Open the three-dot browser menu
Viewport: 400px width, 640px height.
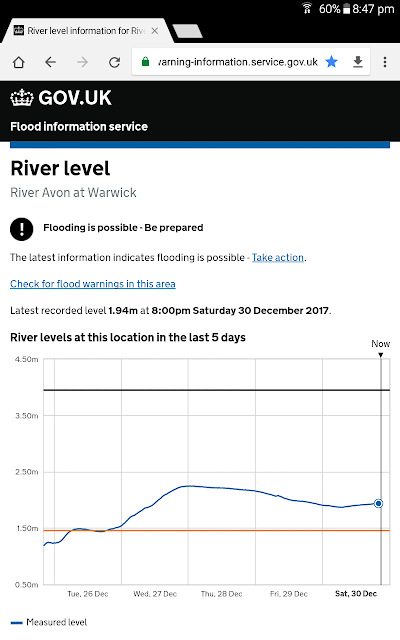[385, 62]
